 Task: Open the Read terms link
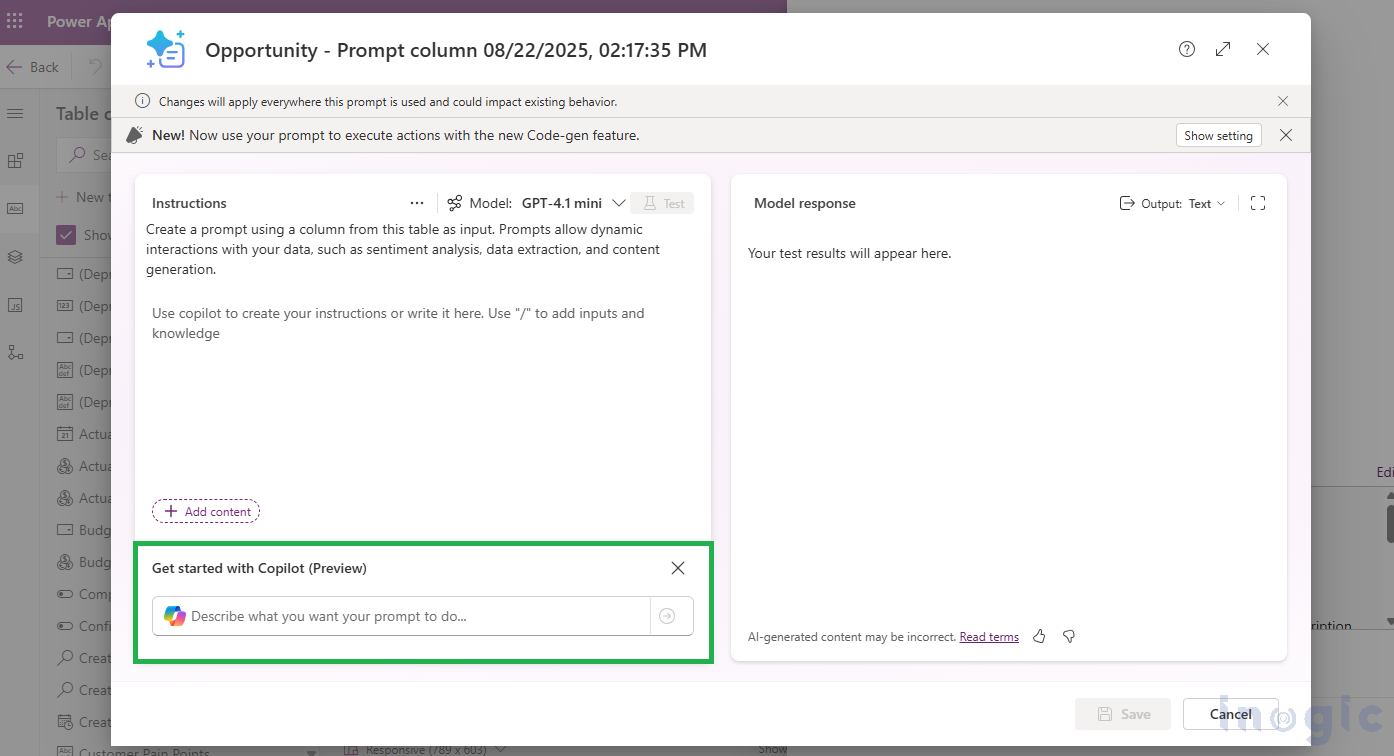pyautogui.click(x=989, y=637)
